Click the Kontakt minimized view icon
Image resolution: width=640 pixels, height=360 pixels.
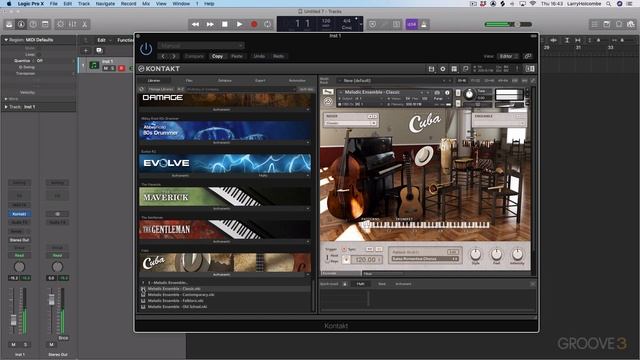[x=465, y=69]
